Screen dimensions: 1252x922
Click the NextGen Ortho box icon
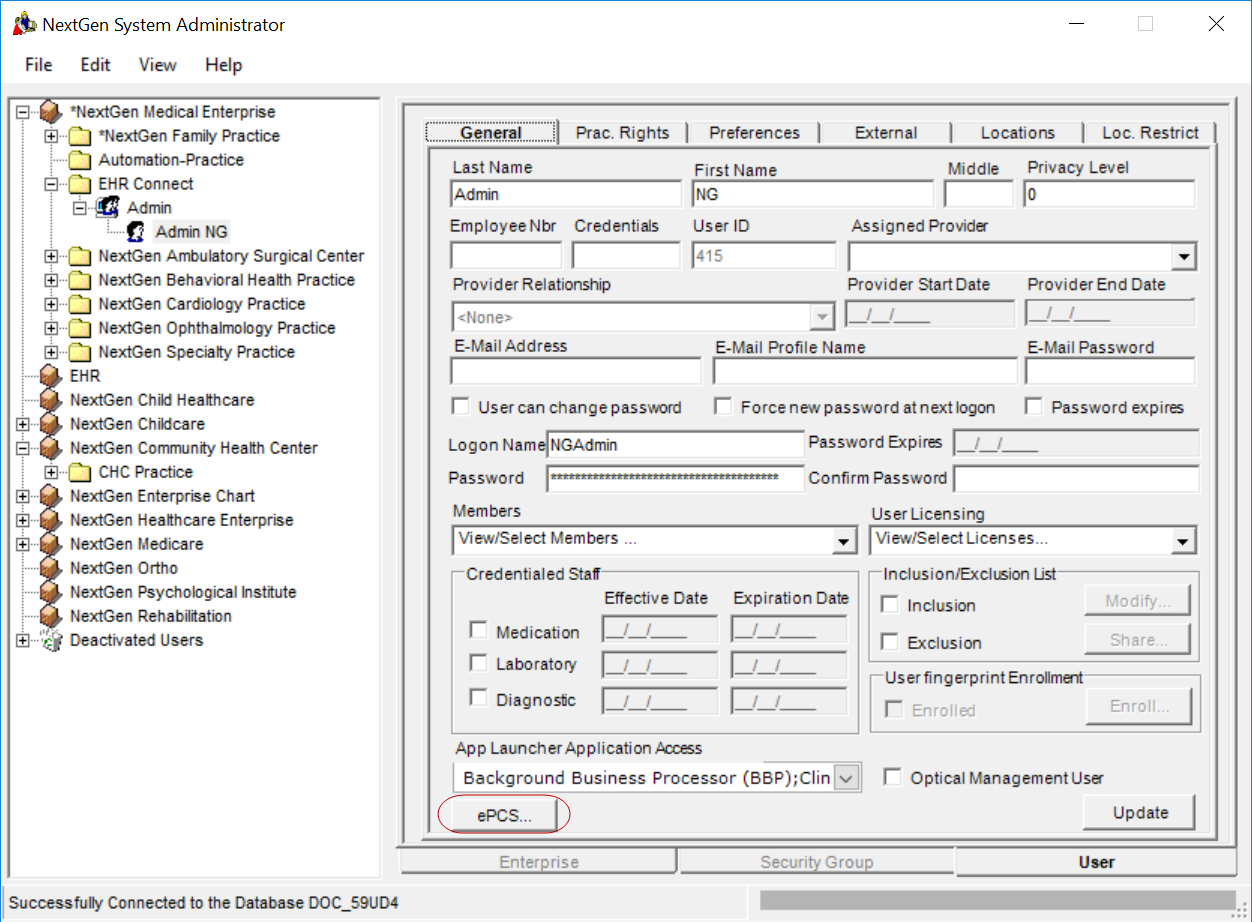point(50,568)
